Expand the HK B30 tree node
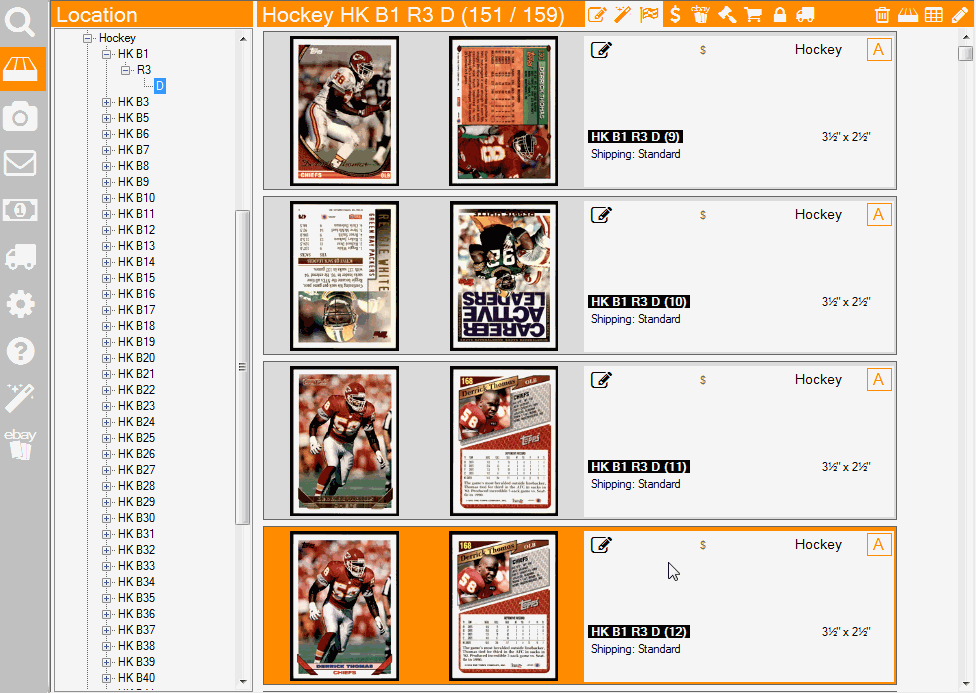 [106, 518]
